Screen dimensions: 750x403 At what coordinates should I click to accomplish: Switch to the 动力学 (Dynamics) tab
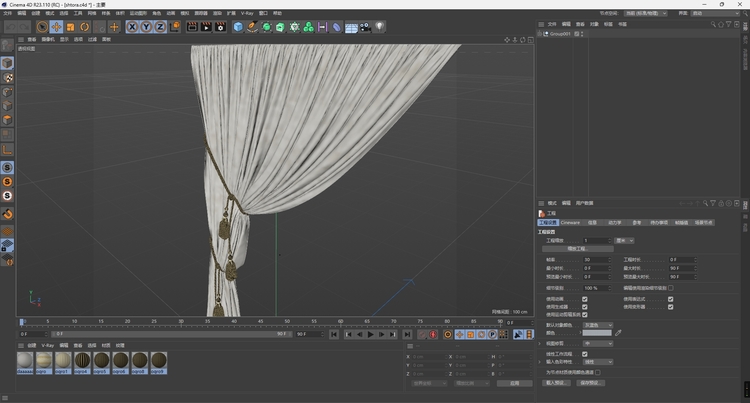pyautogui.click(x=615, y=223)
